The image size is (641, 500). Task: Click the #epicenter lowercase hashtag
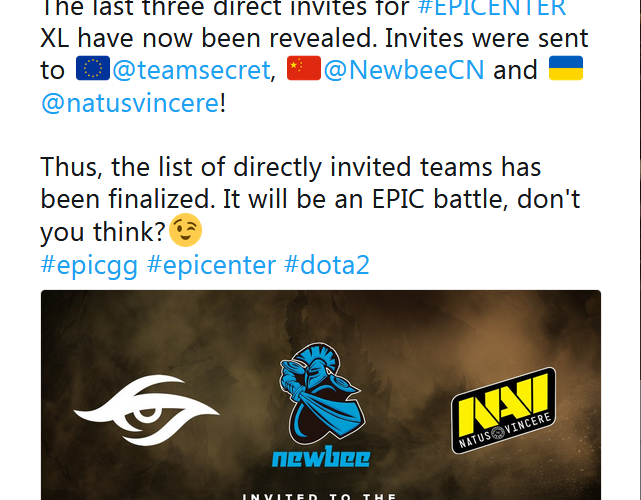tap(211, 265)
